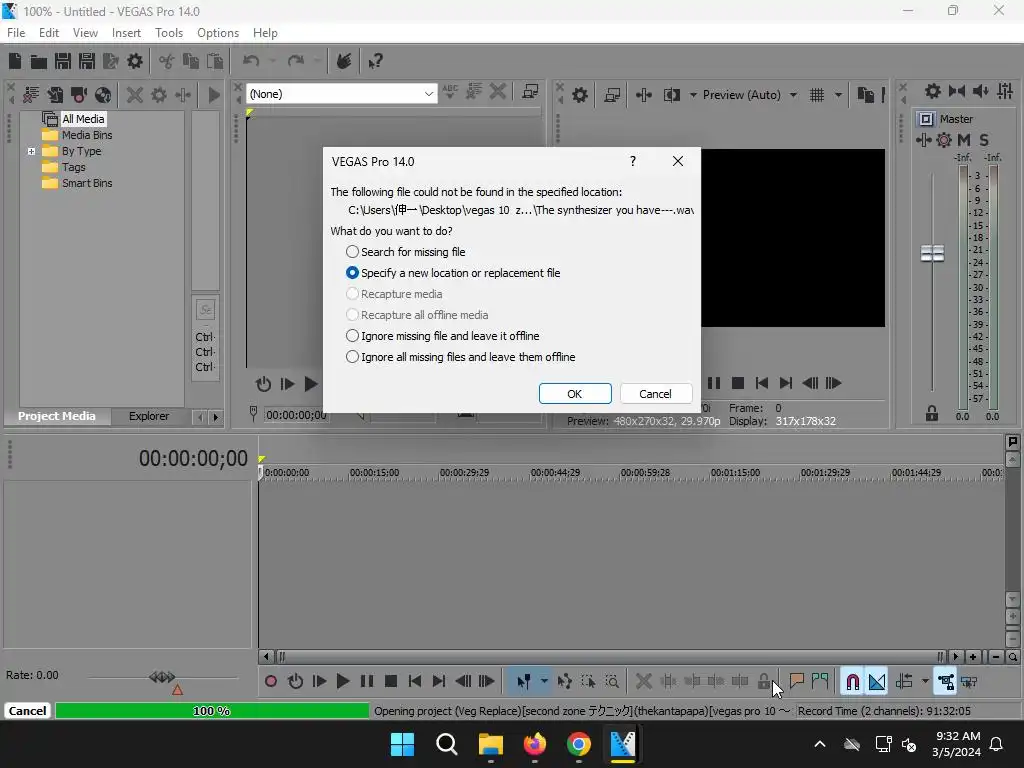Click timeline Pause button
This screenshot has width=1024, height=768.
tap(367, 682)
